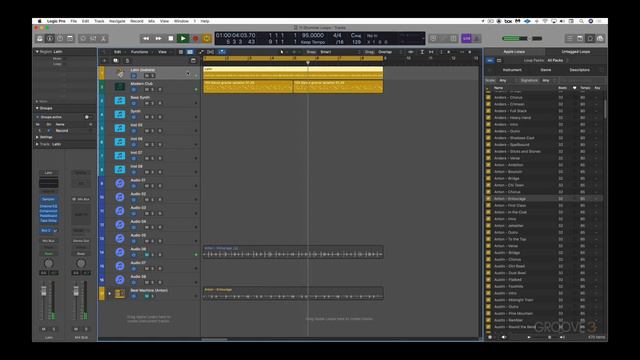Screen dimensions: 640x360
Task: Open the Mixer from the control bar
Action: point(93,38)
